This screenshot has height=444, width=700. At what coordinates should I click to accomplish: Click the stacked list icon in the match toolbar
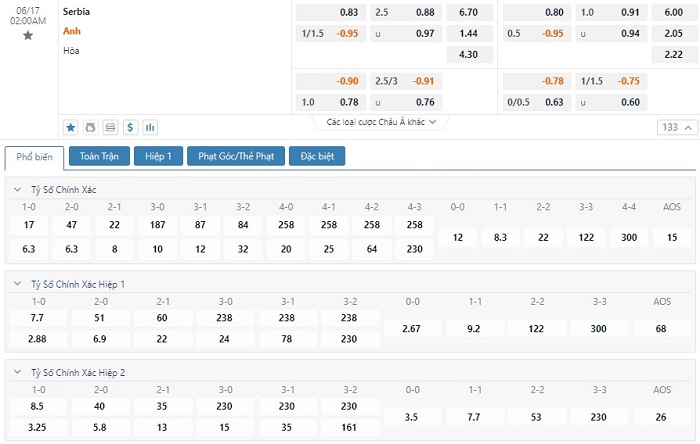[110, 127]
